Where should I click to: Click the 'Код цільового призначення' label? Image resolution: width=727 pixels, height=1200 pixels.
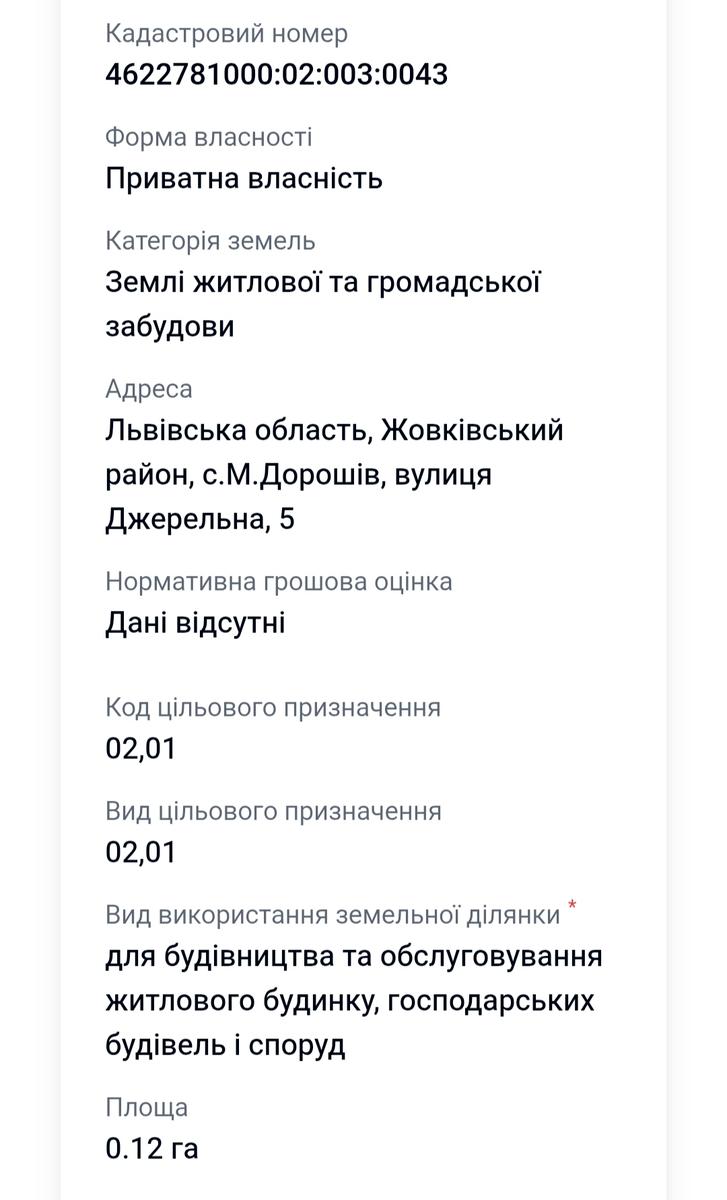tap(273, 708)
